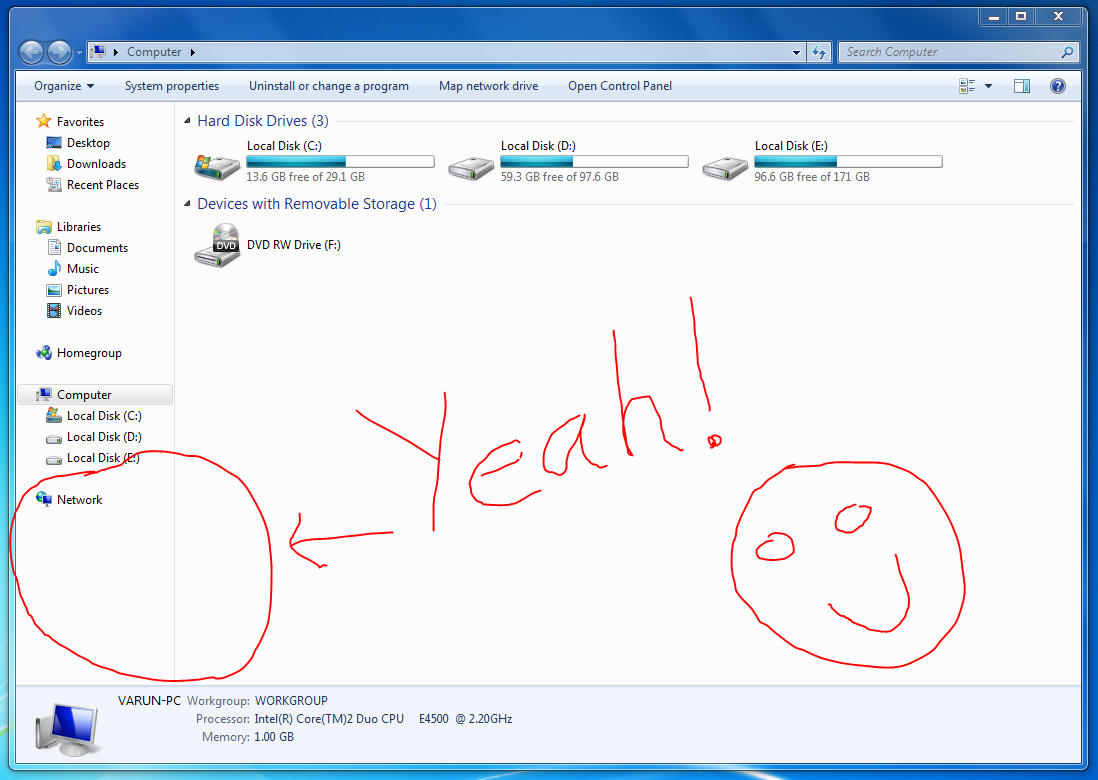Select Local Disk (E:) drive icon
Screen dimensions: 1098x780
click(725, 167)
